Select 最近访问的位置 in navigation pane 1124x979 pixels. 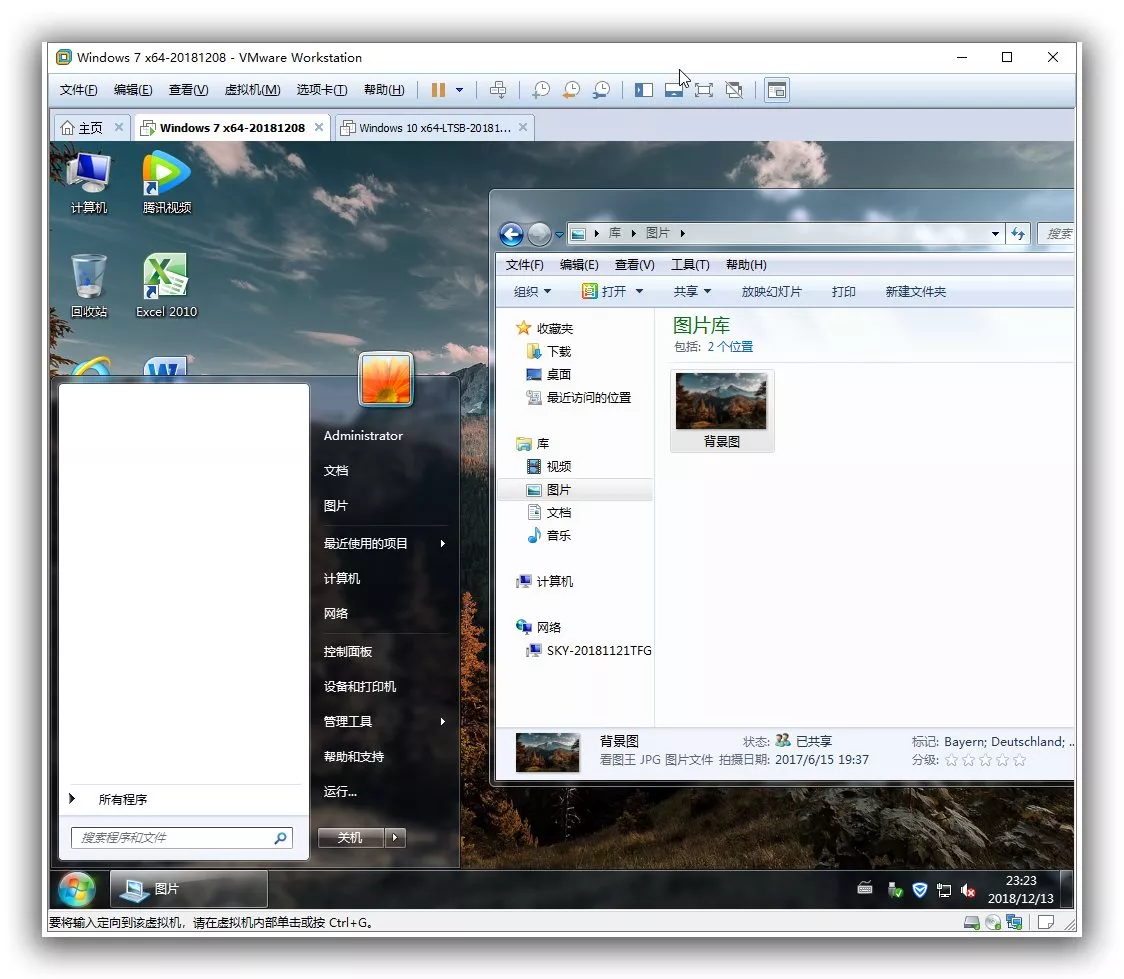[x=589, y=397]
